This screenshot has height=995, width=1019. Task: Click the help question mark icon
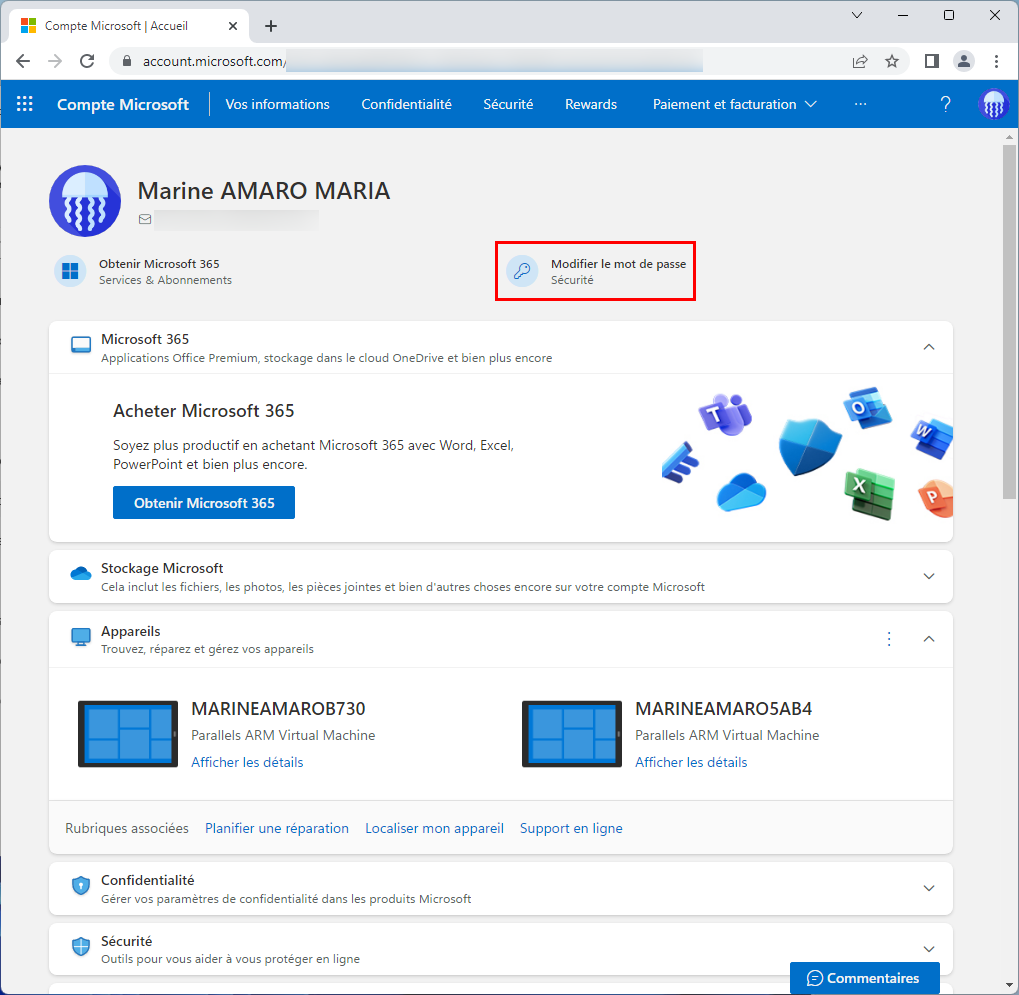tap(946, 104)
